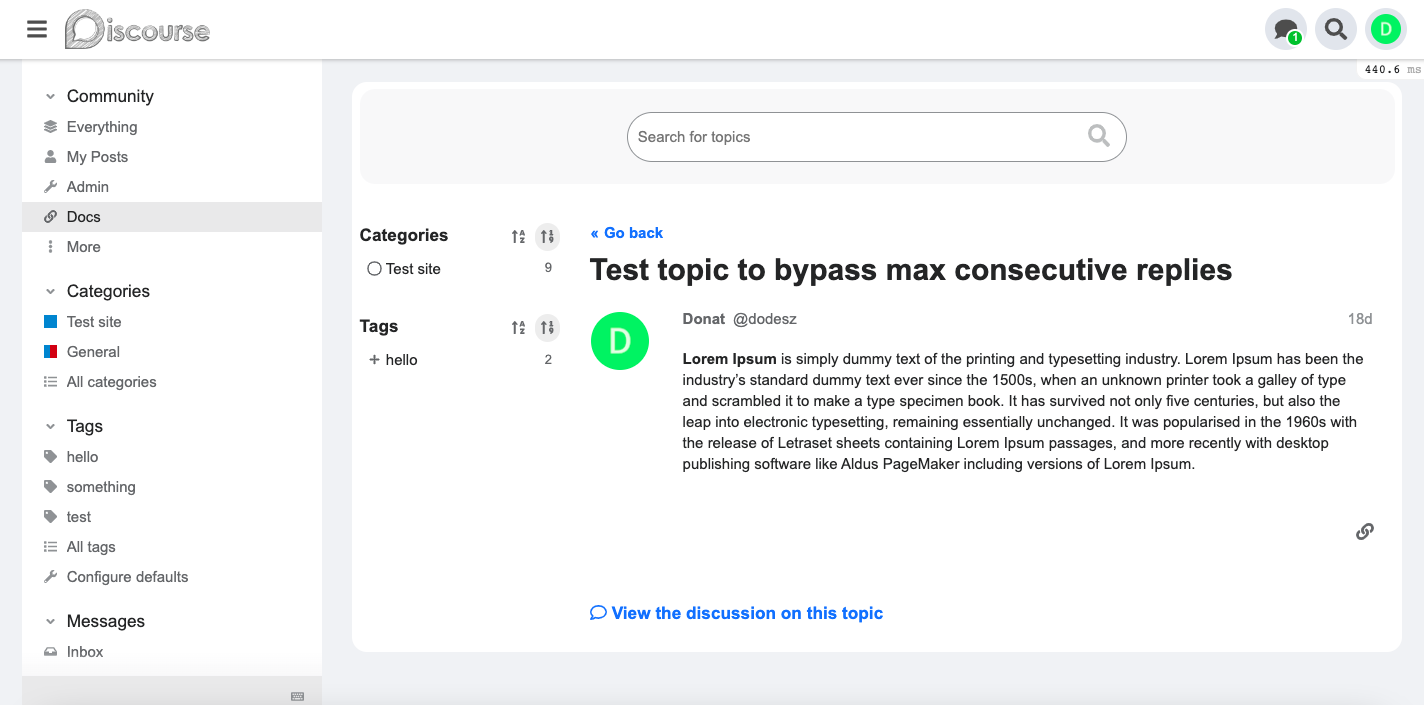Click the keyboard shortcuts icon

(x=297, y=696)
